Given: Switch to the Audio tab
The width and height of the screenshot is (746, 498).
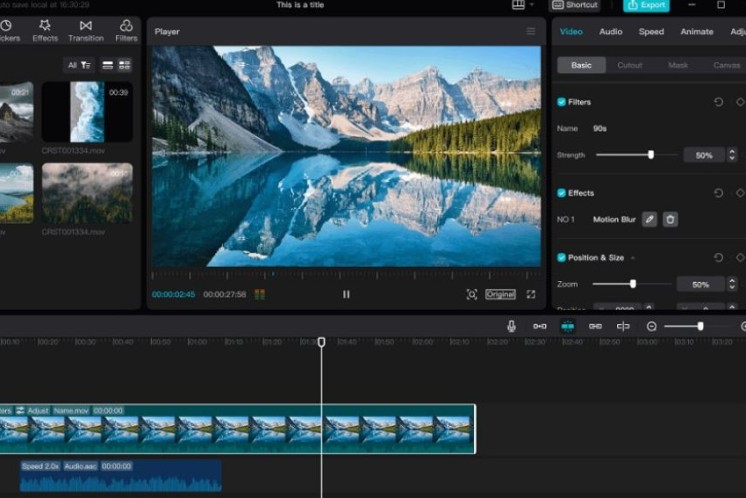Looking at the screenshot, I should coord(610,31).
